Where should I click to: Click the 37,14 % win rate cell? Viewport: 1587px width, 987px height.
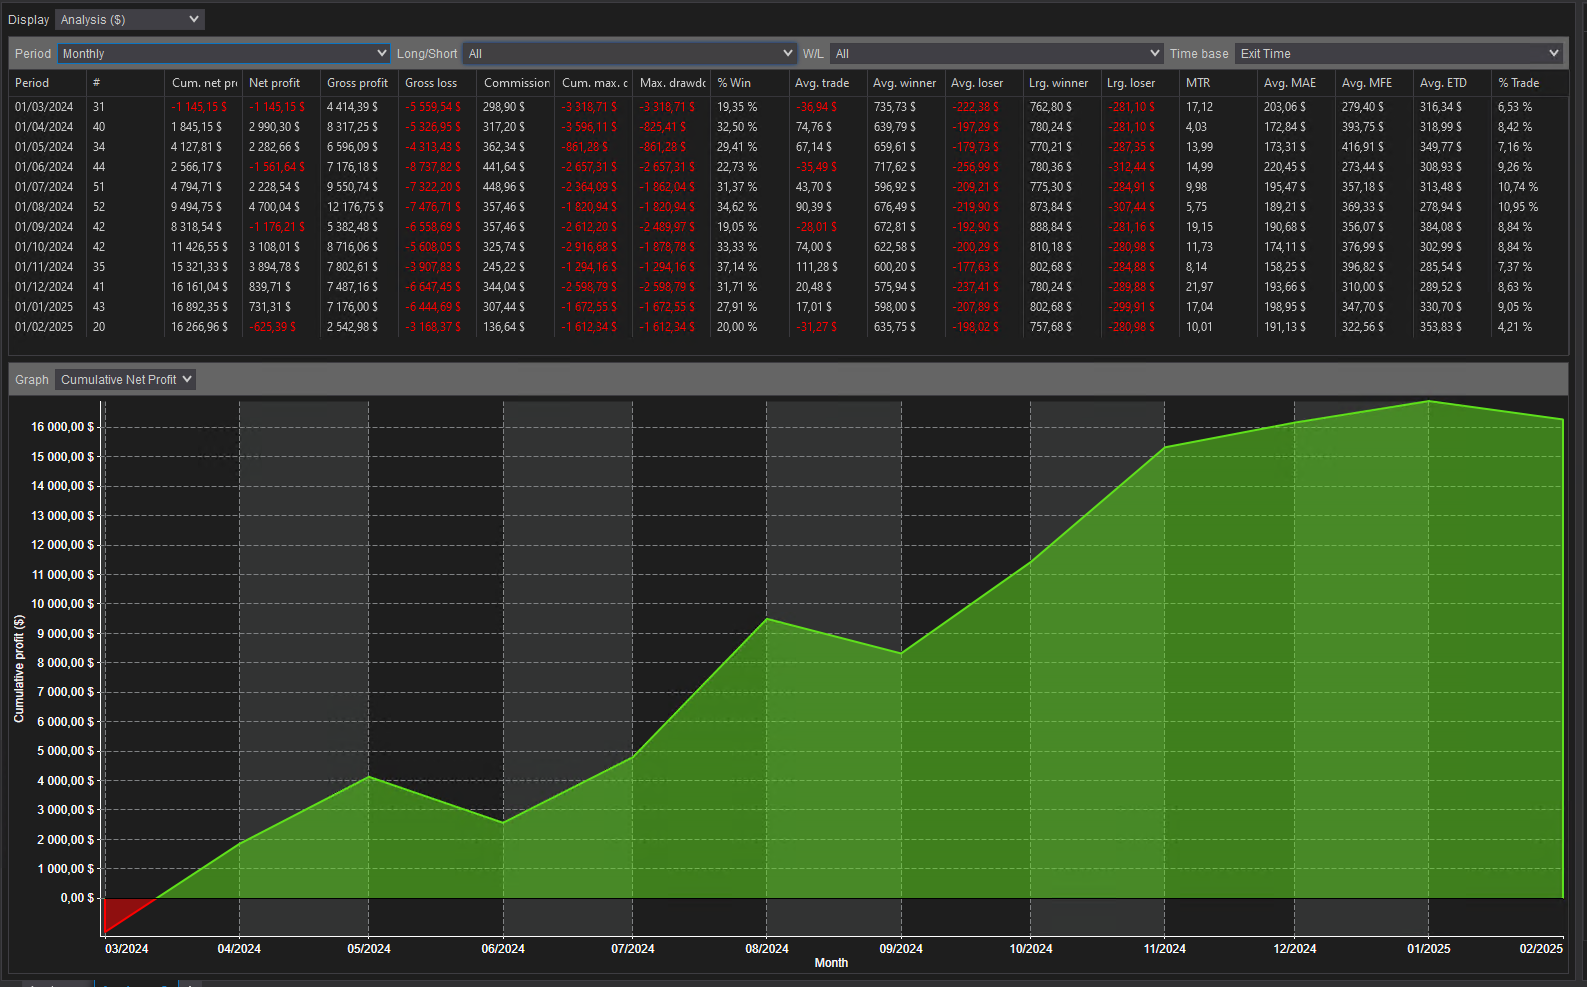(737, 267)
